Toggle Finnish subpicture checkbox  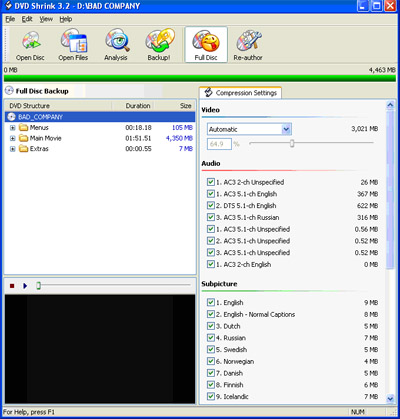pyautogui.click(x=210, y=385)
